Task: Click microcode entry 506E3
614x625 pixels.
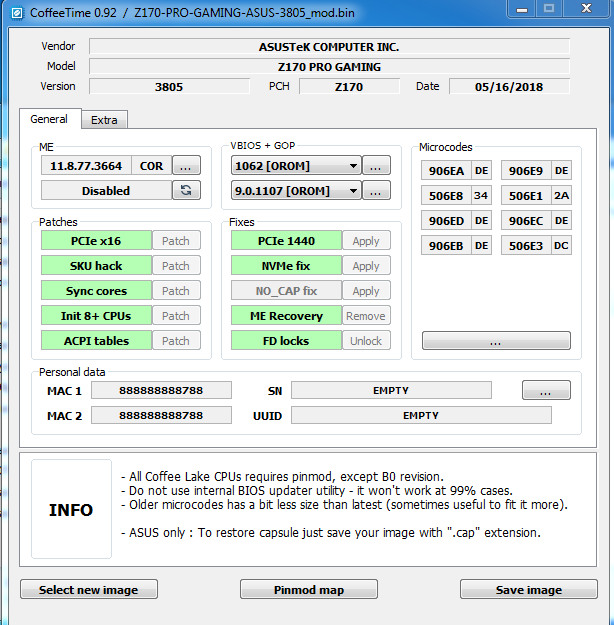Action: click(526, 246)
